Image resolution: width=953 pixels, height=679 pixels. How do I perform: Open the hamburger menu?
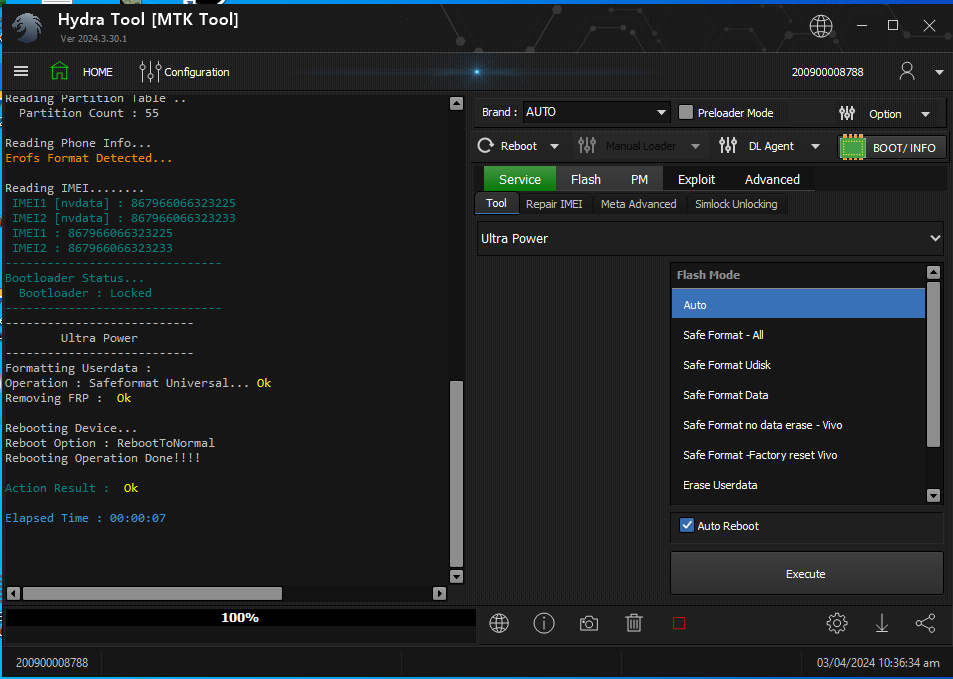(x=21, y=72)
